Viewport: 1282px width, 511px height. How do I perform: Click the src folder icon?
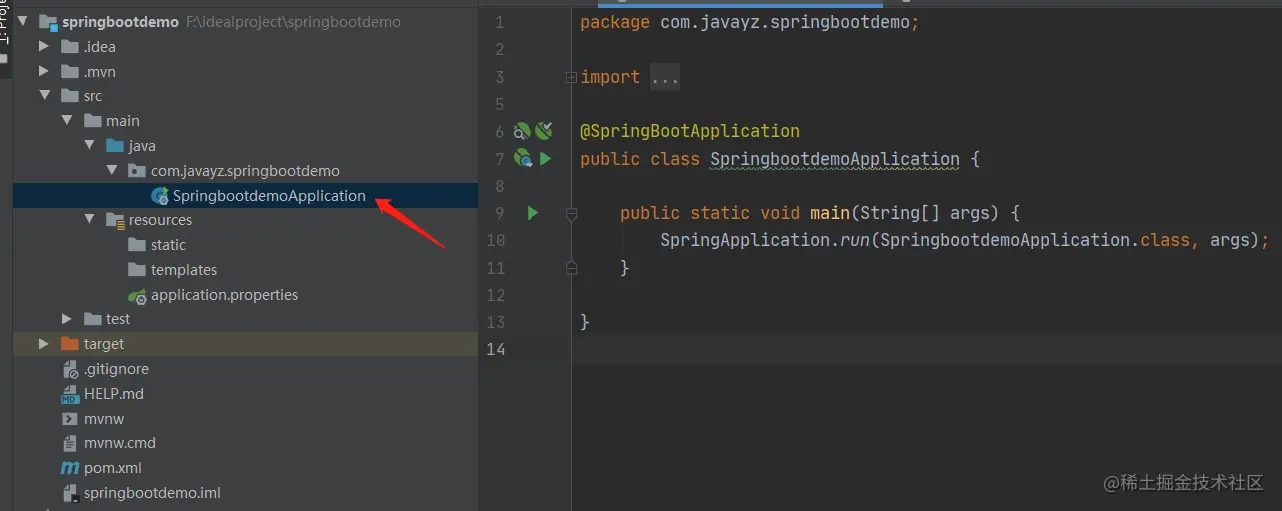(x=70, y=96)
